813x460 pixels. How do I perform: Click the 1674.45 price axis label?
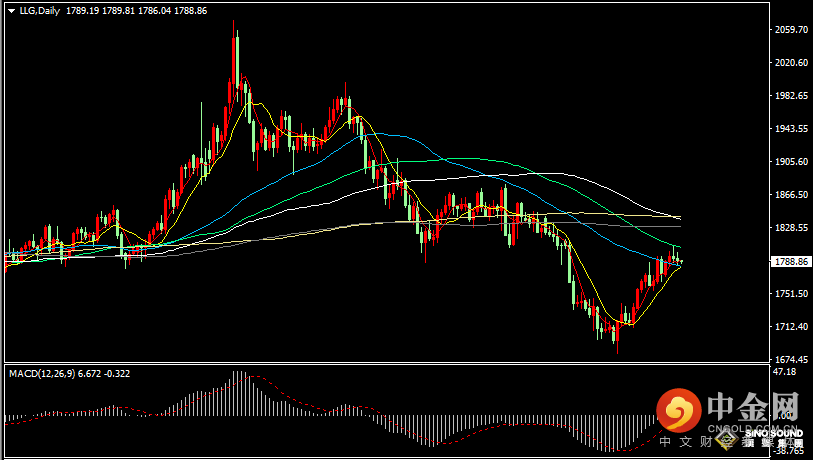coord(790,359)
